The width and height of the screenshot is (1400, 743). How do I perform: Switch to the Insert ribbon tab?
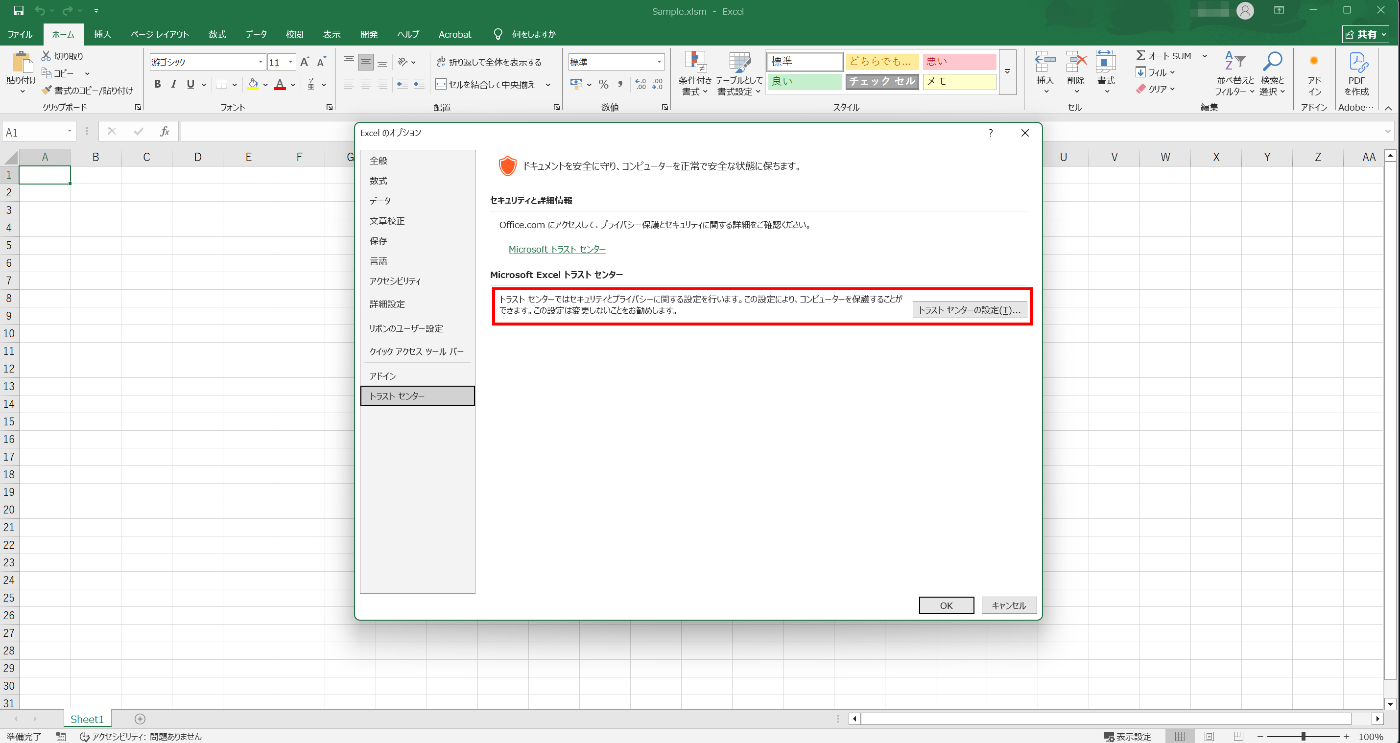103,34
